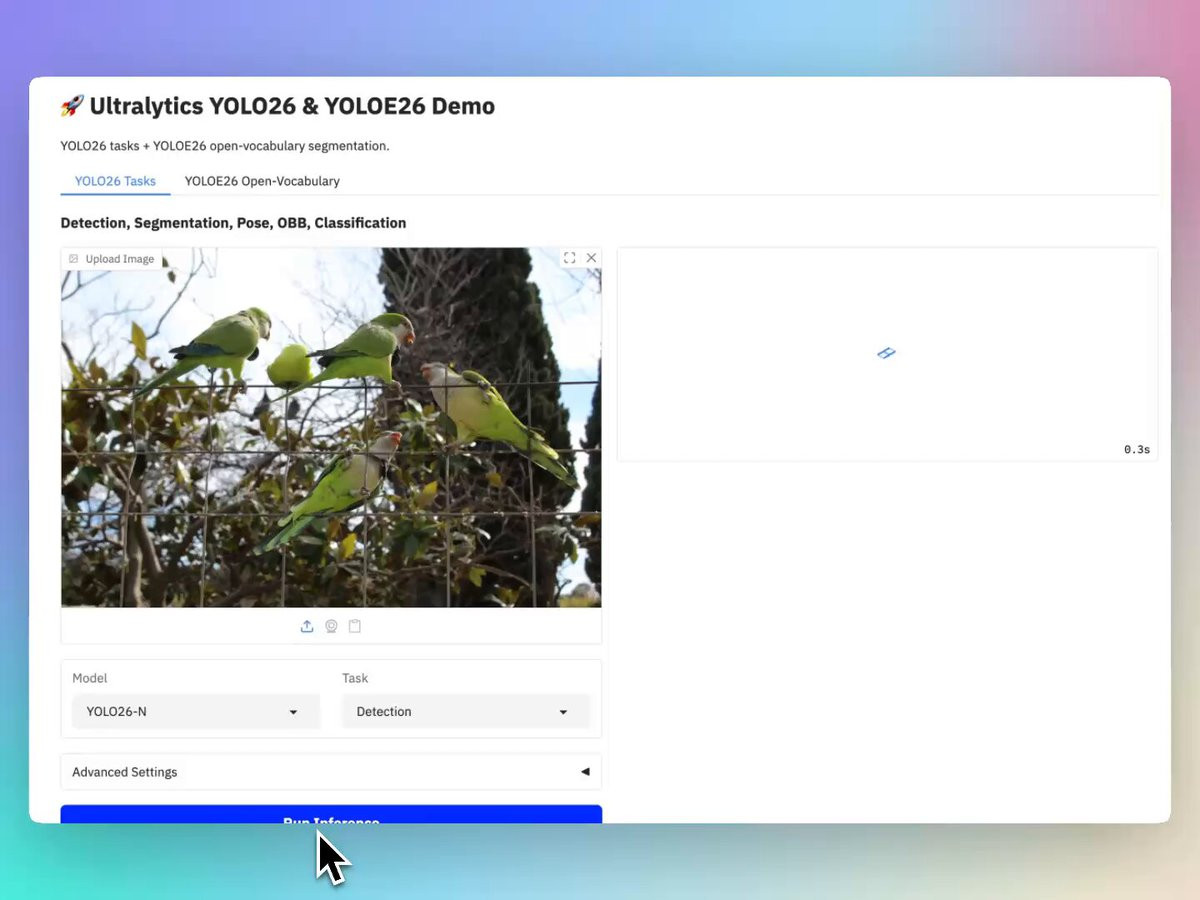Click the 0.3s timer text
1200x900 pixels.
point(1137,450)
